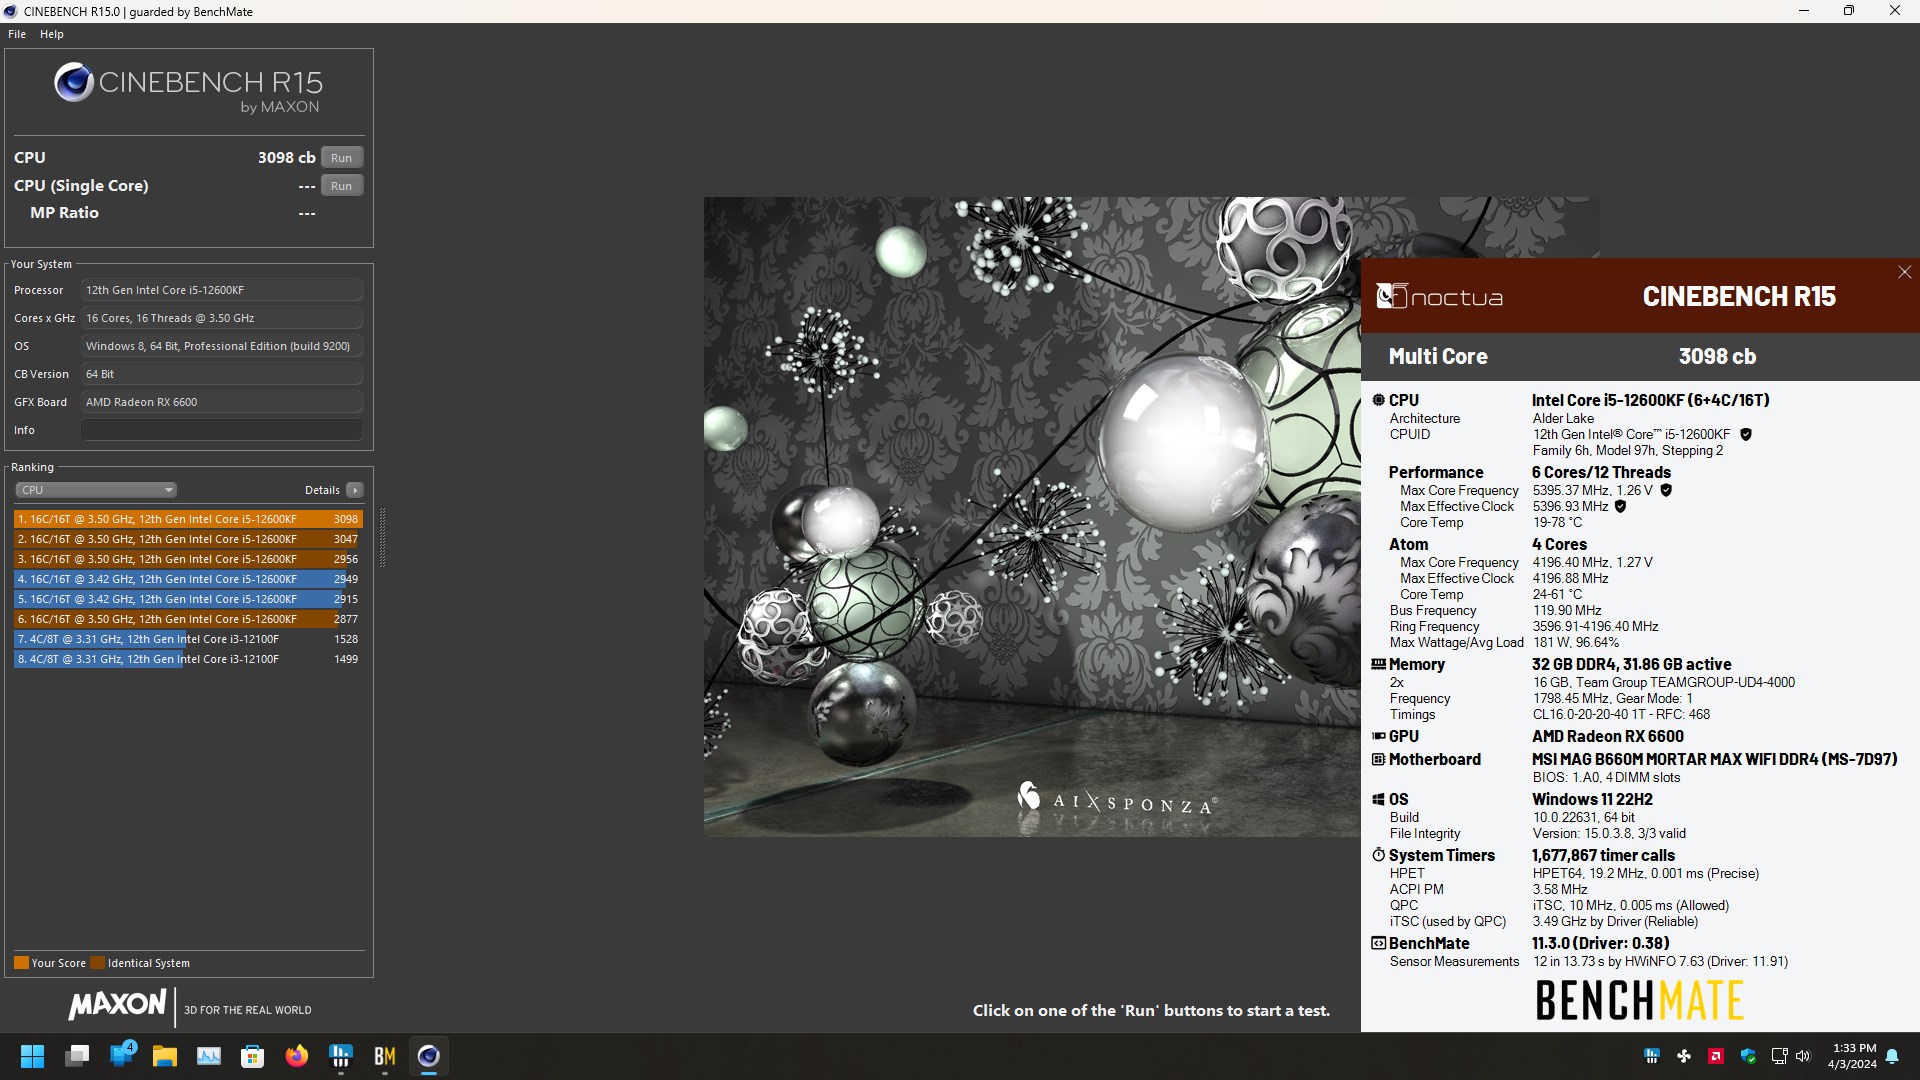Image resolution: width=1920 pixels, height=1080 pixels.
Task: Grab the ranking panel splitter handle
Action: 382,538
